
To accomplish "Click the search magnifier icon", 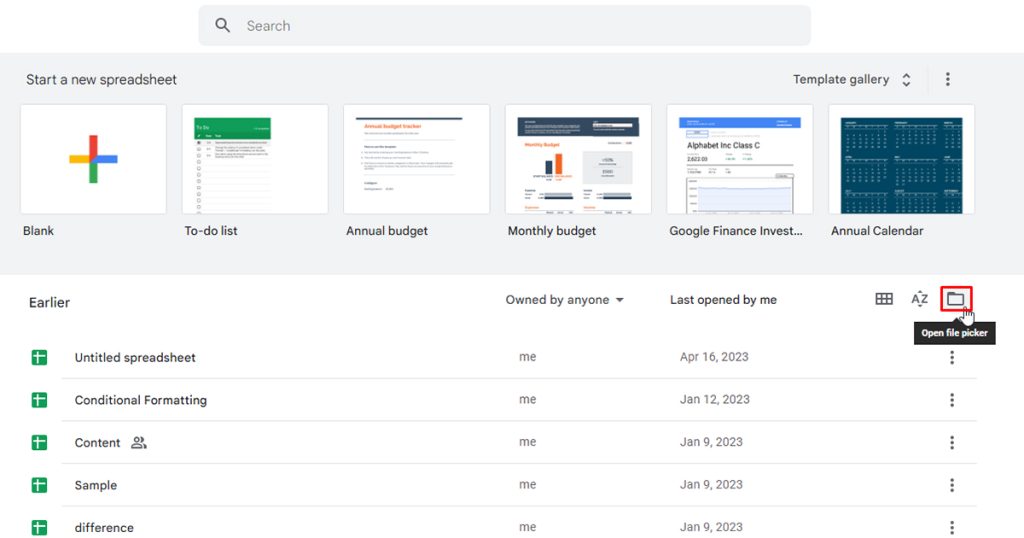I will [223, 26].
